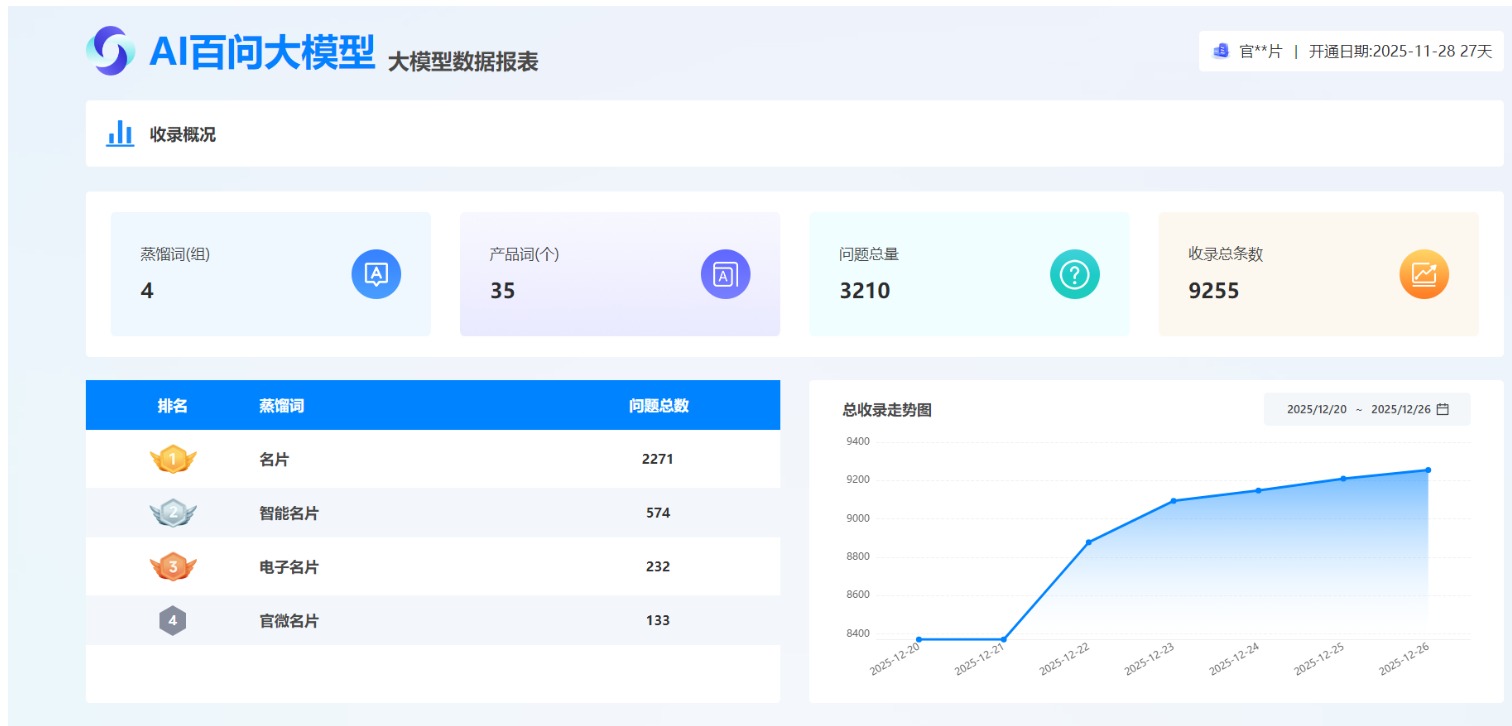Click the silver rank 2 medal
Viewport: 1512px width, 726px height.
[173, 513]
